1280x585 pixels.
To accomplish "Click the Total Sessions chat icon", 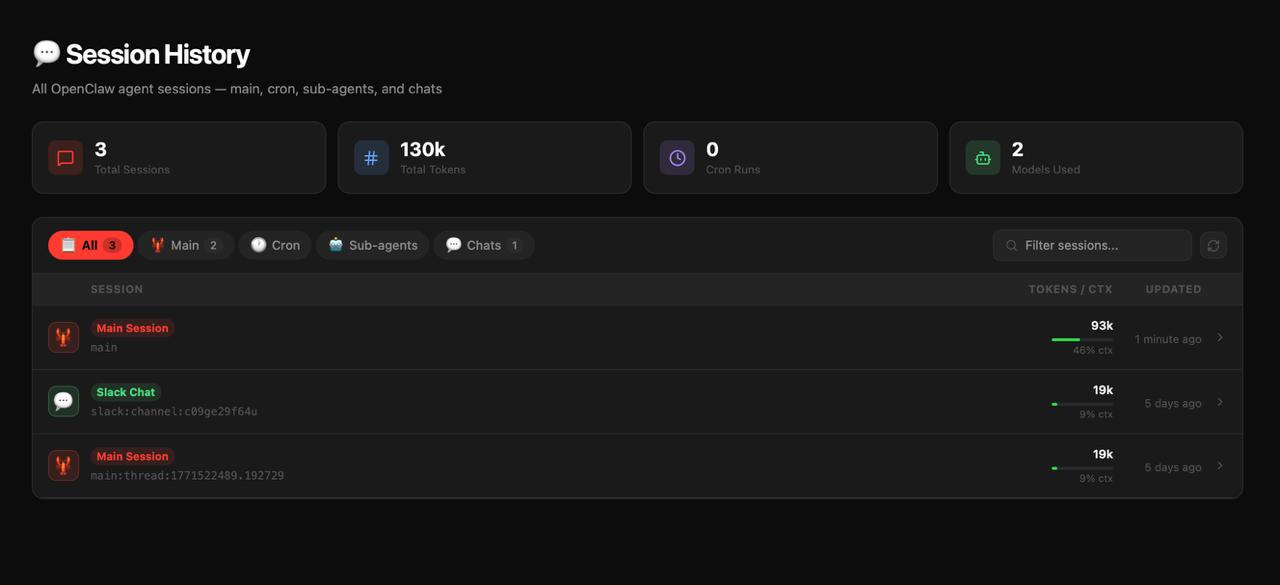I will [66, 158].
